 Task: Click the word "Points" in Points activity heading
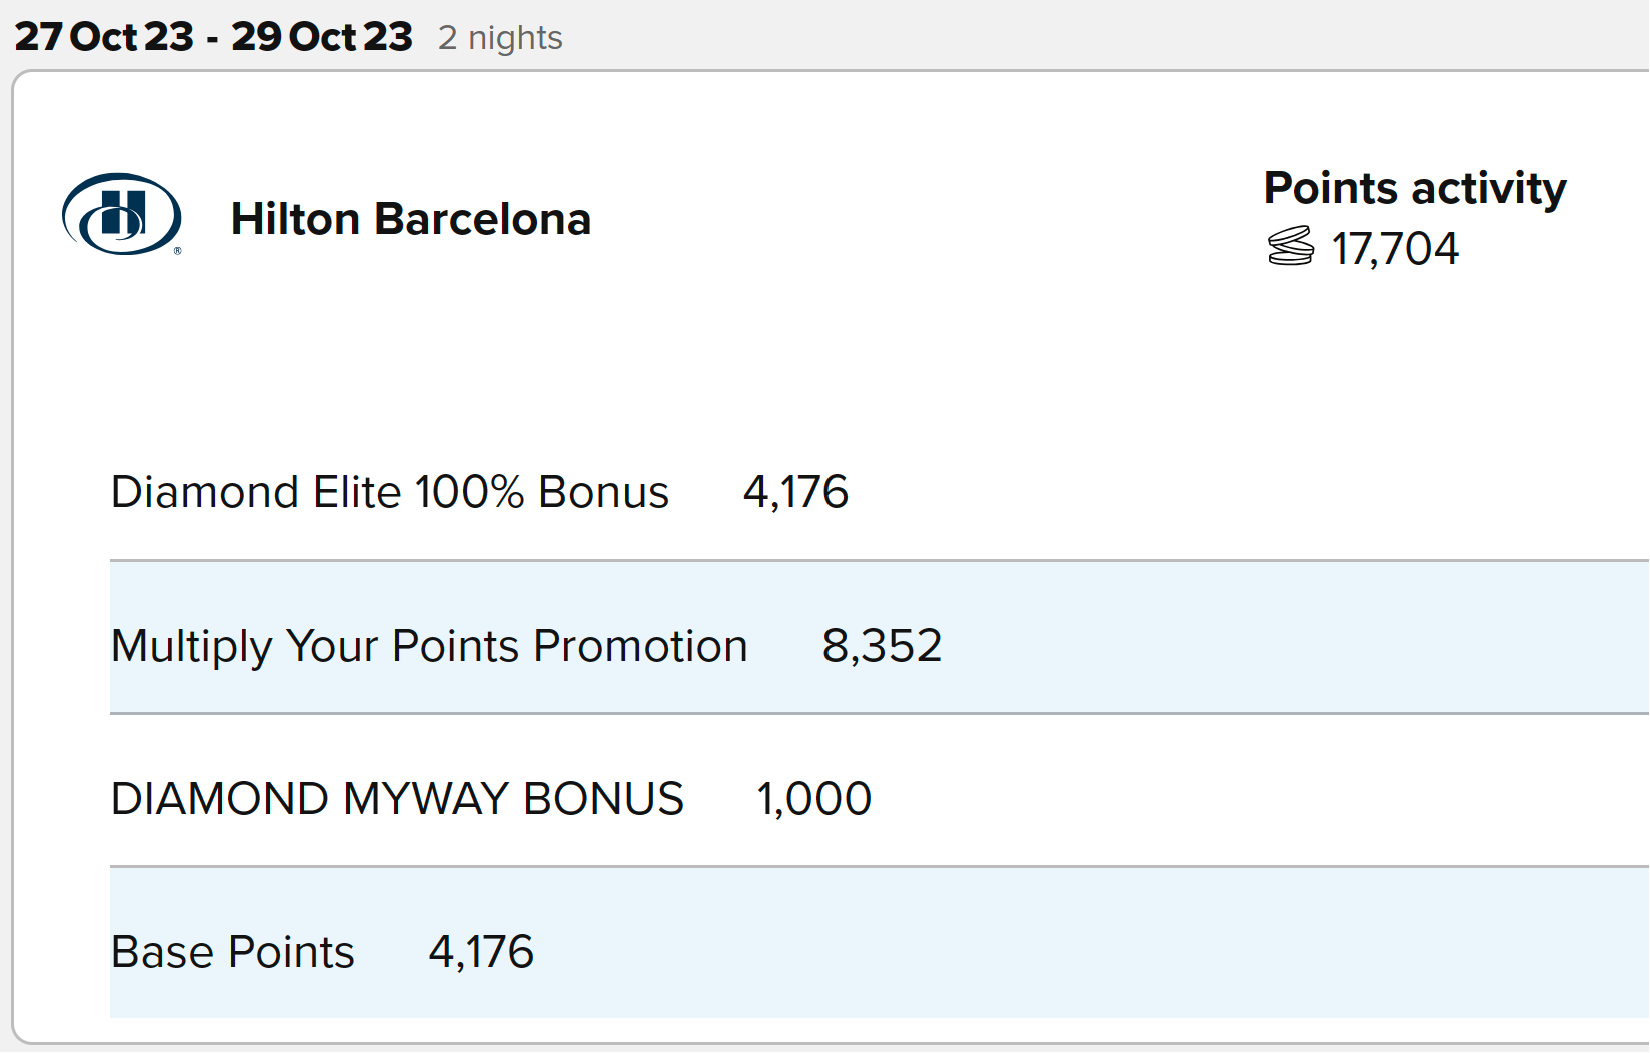pos(1330,188)
